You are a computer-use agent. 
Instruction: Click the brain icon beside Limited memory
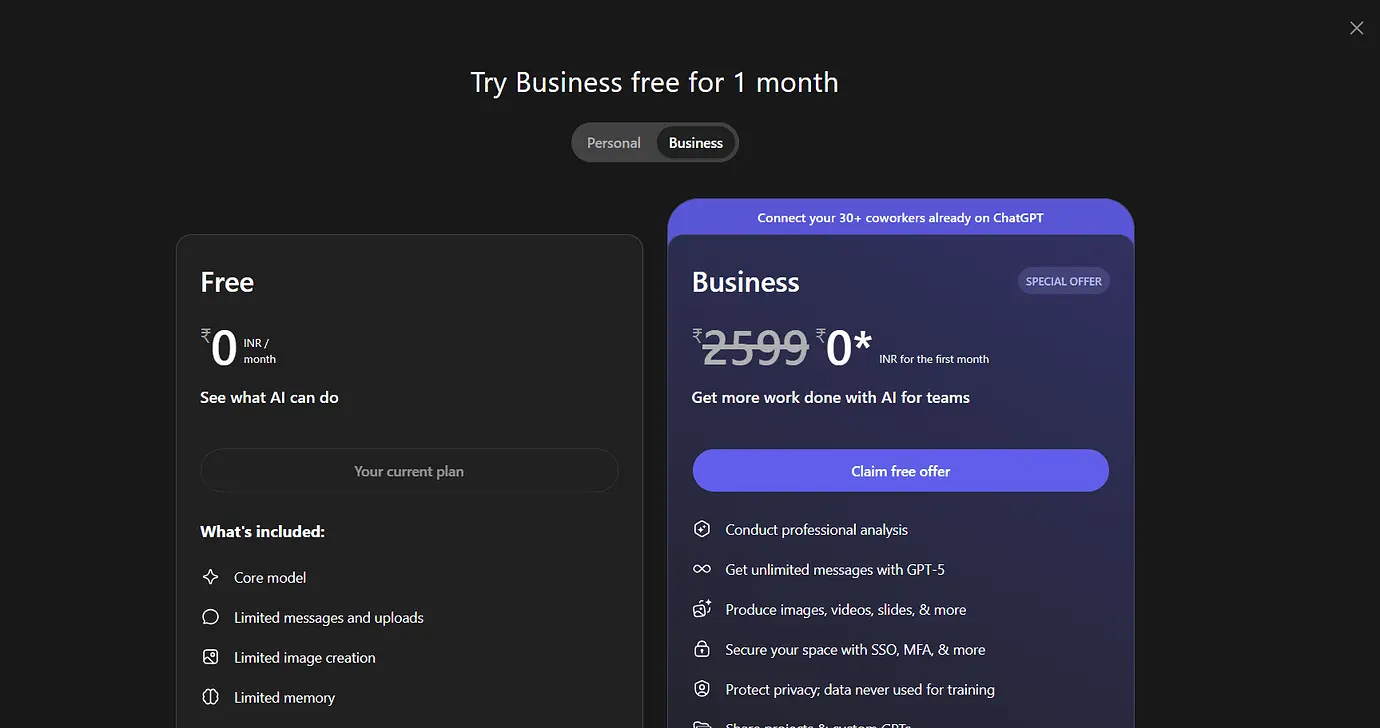[210, 697]
